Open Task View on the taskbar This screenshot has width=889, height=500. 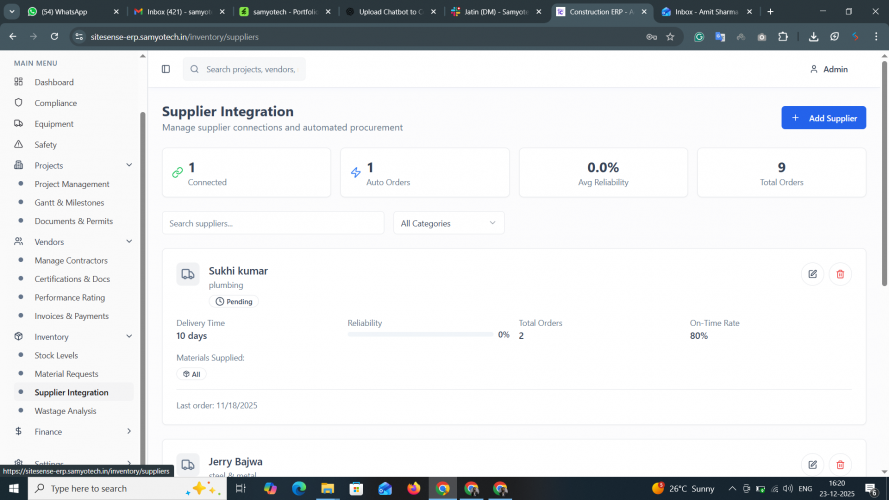pyautogui.click(x=240, y=488)
